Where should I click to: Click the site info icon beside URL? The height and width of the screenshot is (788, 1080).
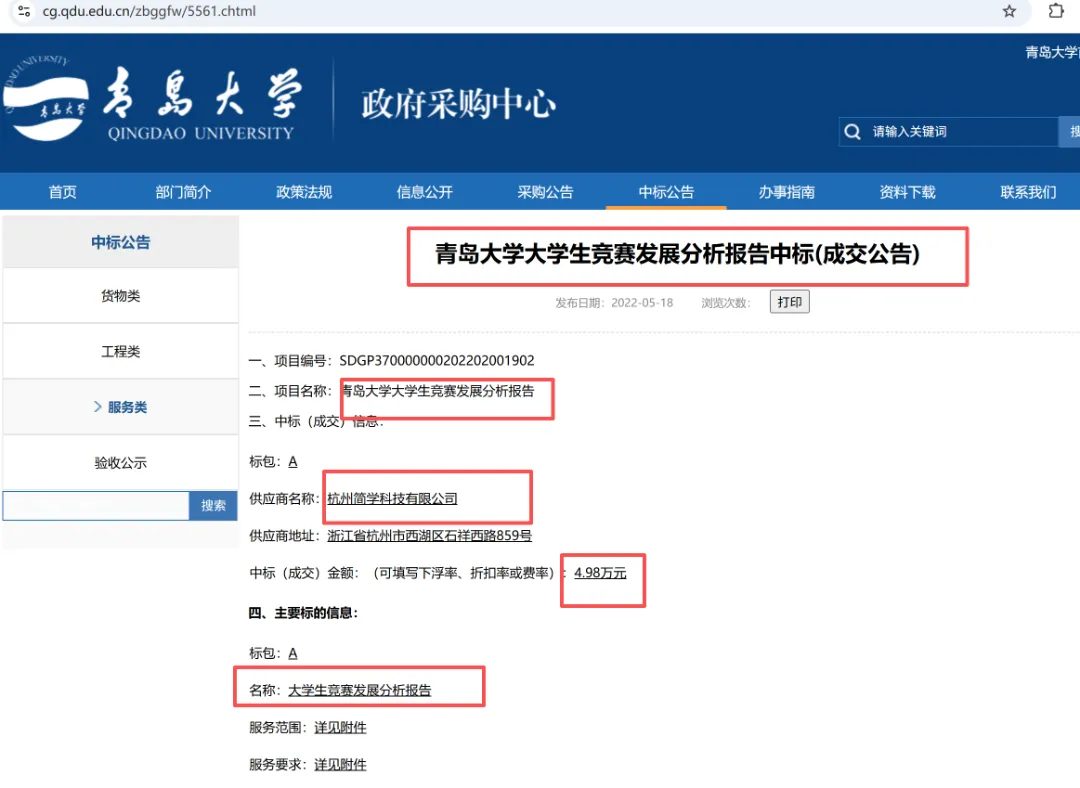[24, 11]
